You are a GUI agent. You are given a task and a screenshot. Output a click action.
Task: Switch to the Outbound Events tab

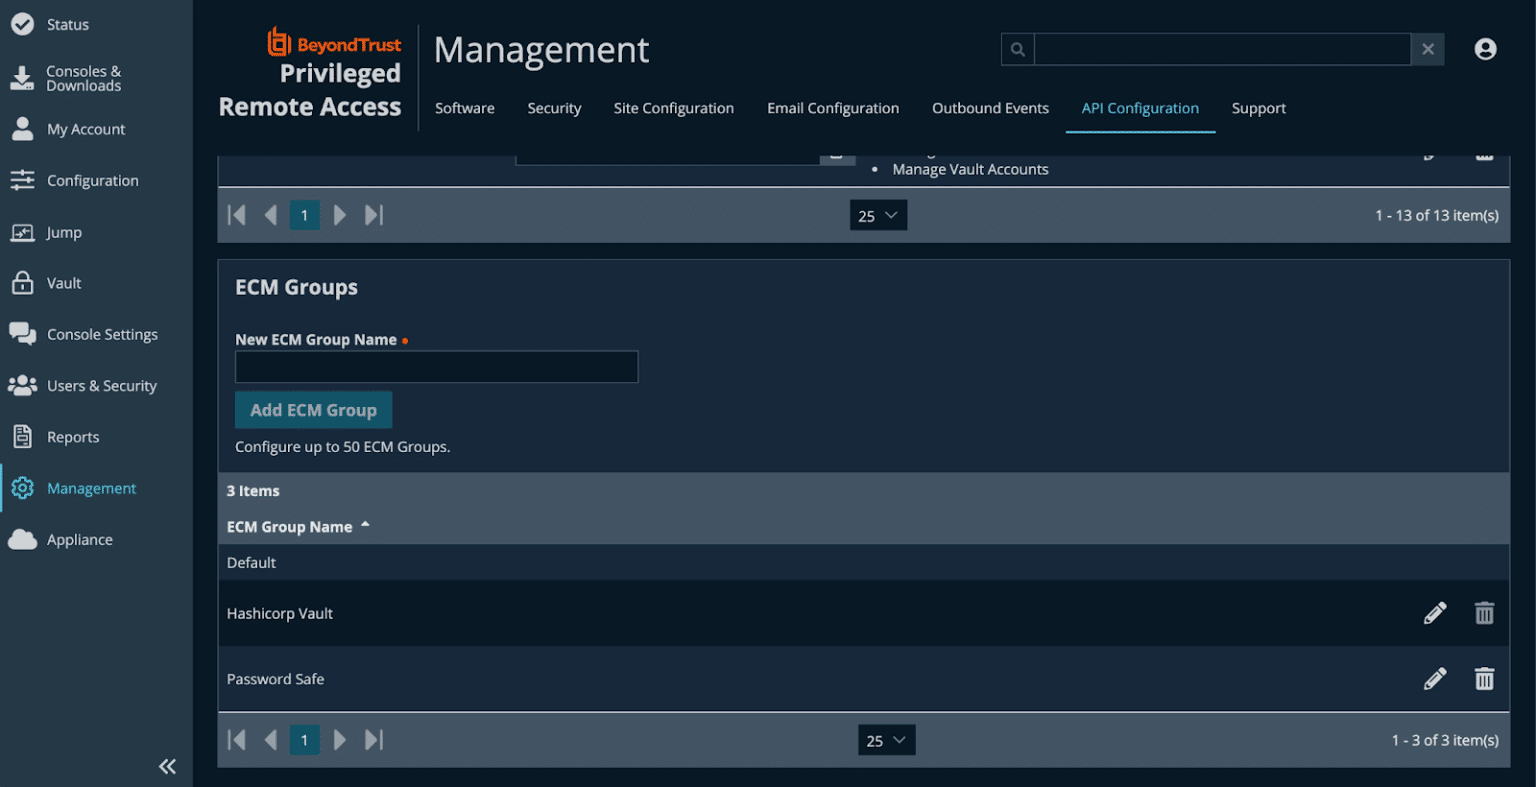click(x=990, y=108)
